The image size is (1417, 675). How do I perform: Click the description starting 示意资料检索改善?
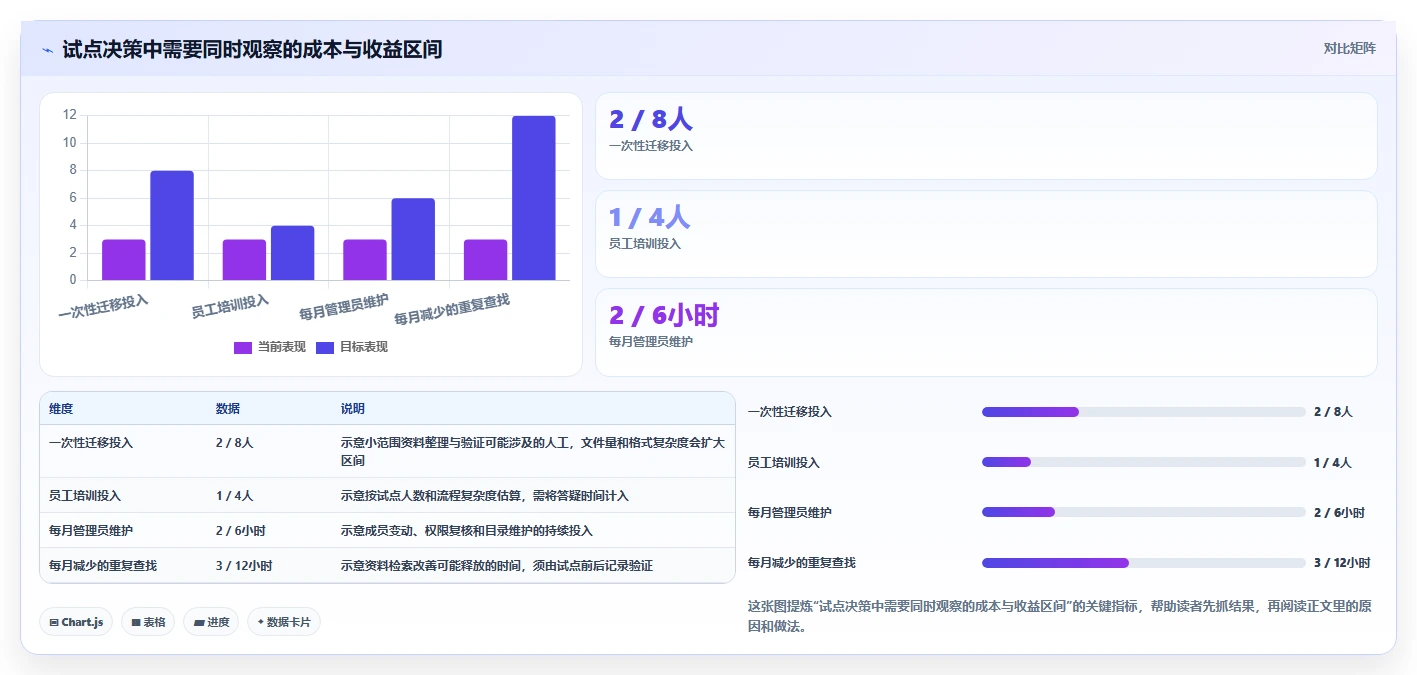[x=497, y=565]
